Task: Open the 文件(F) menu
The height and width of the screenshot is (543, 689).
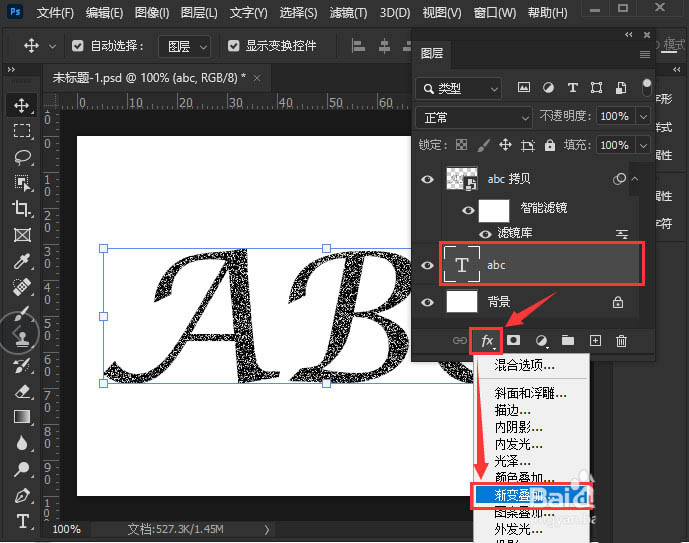Action: pos(55,13)
